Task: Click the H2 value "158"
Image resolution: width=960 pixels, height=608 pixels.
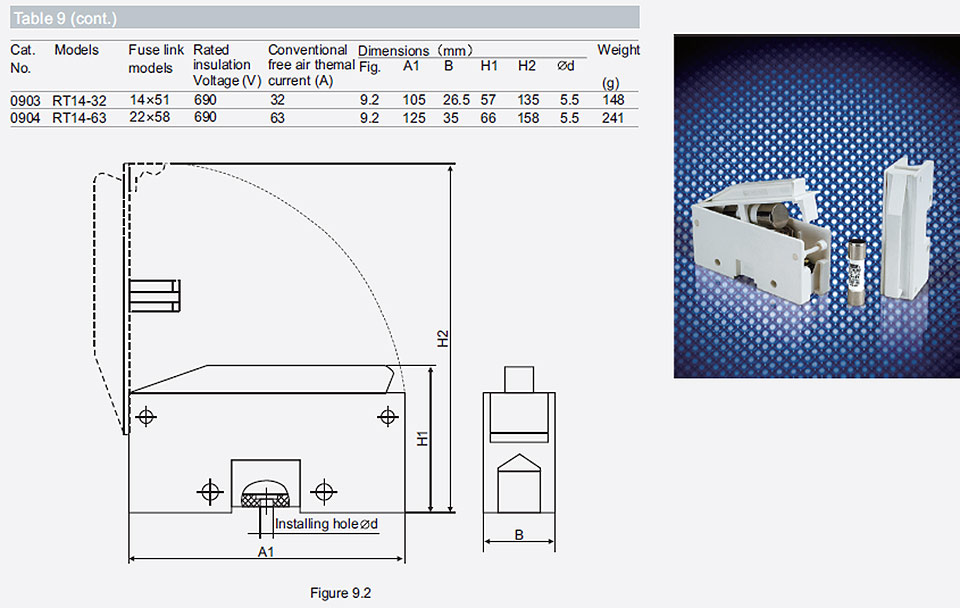Action: point(528,118)
